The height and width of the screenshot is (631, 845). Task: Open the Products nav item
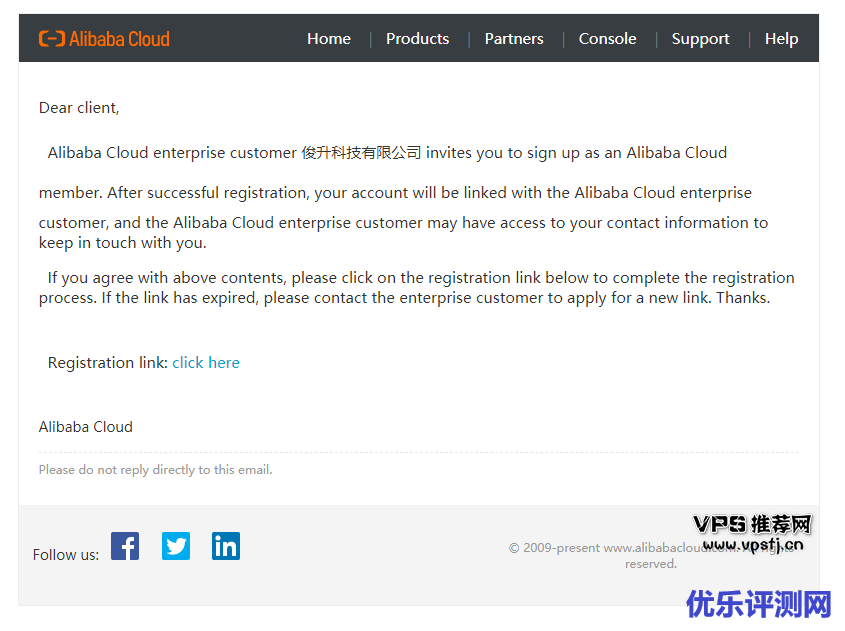pos(417,39)
